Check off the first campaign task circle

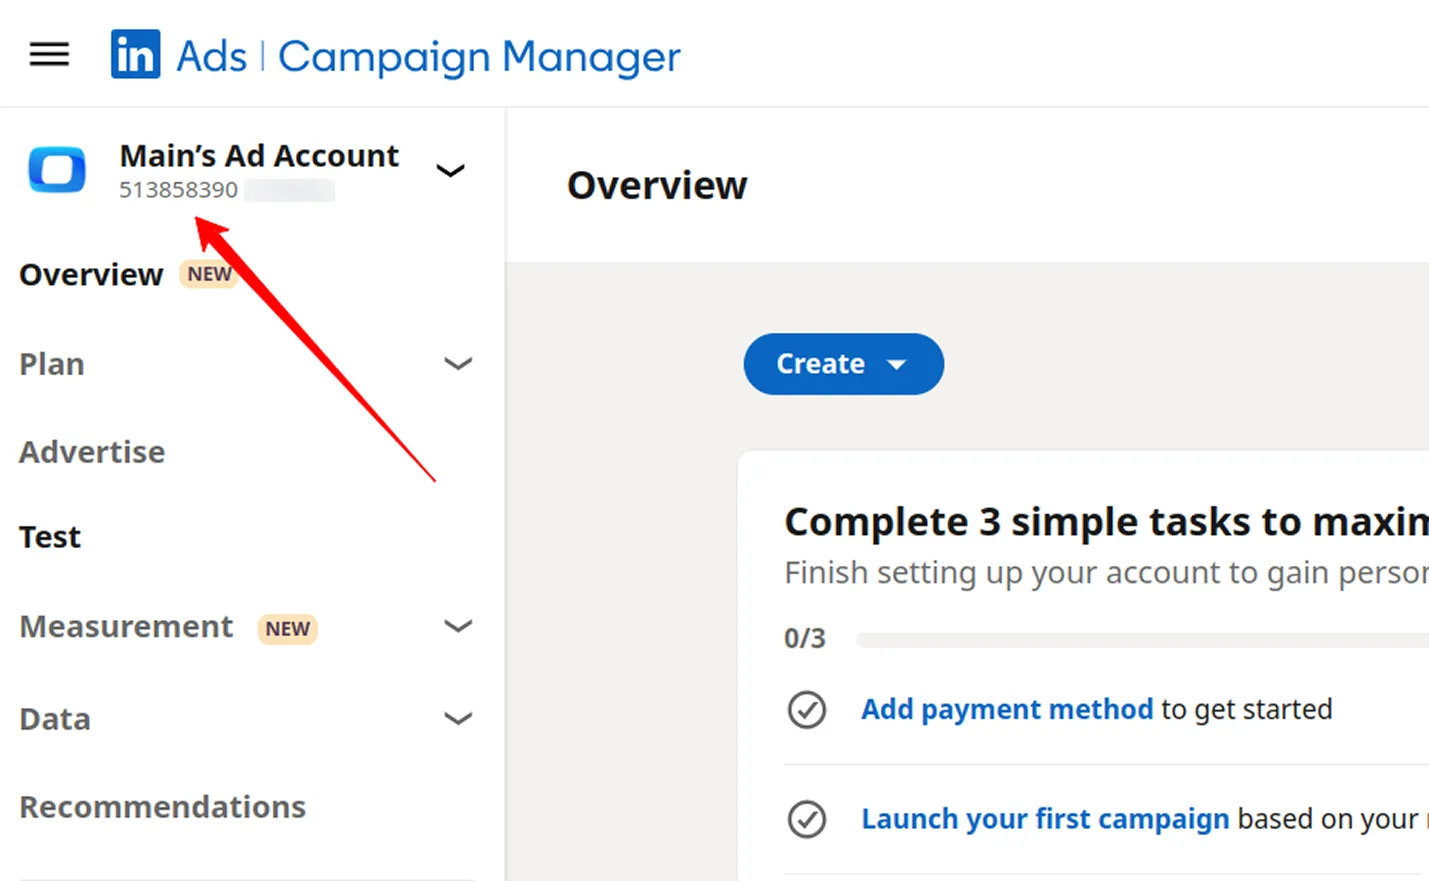(807, 820)
